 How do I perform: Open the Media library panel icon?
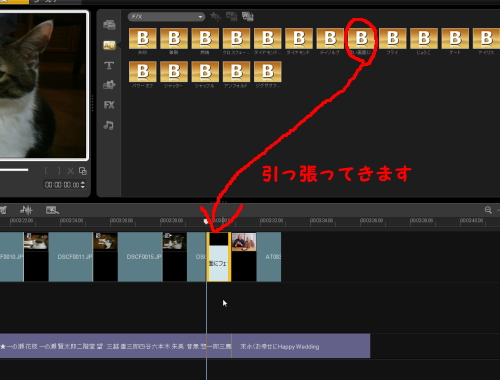tap(109, 25)
